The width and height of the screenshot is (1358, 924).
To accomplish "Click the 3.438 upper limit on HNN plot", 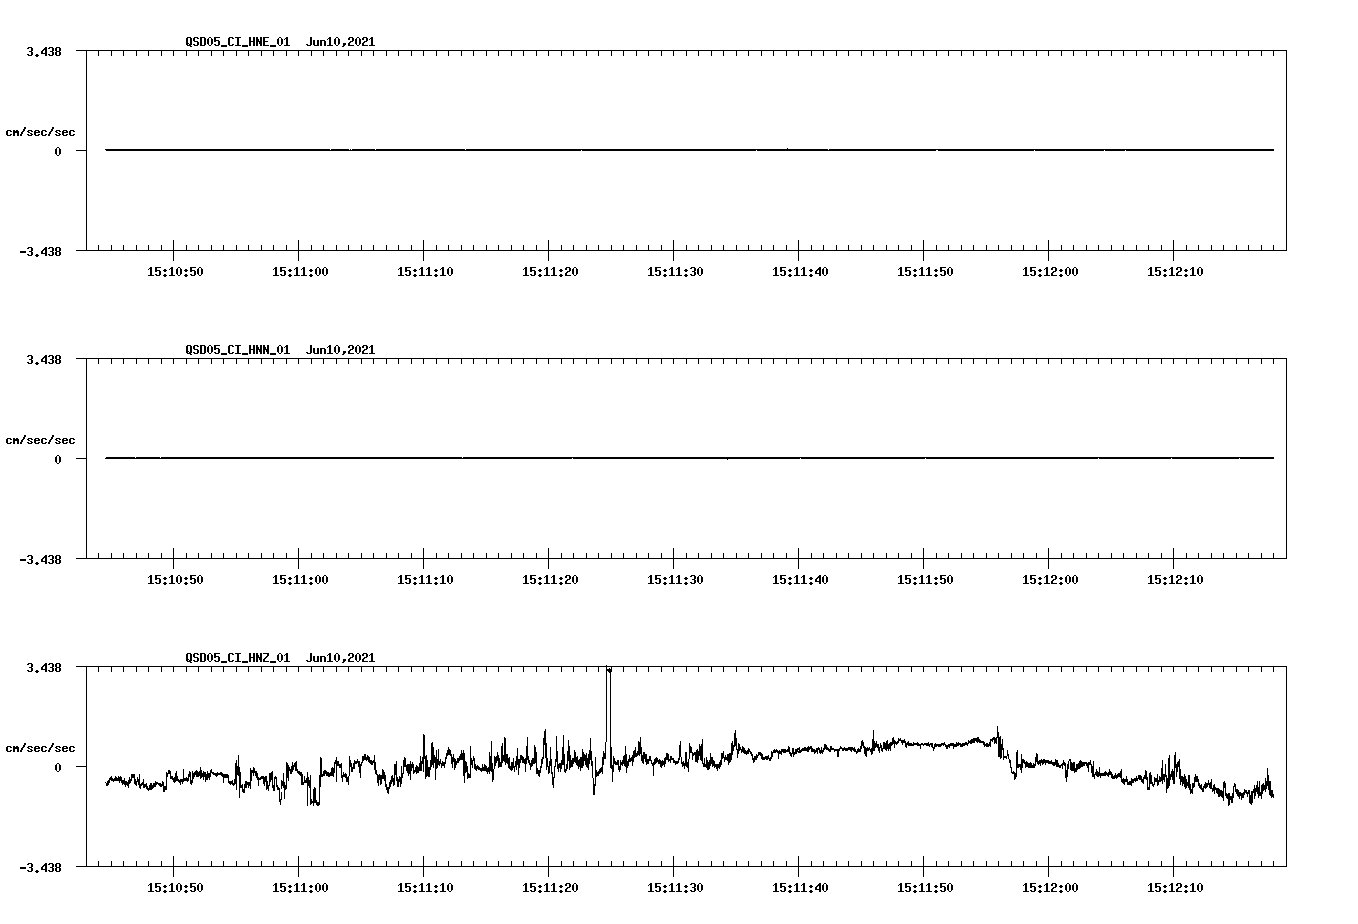I will coord(44,359).
